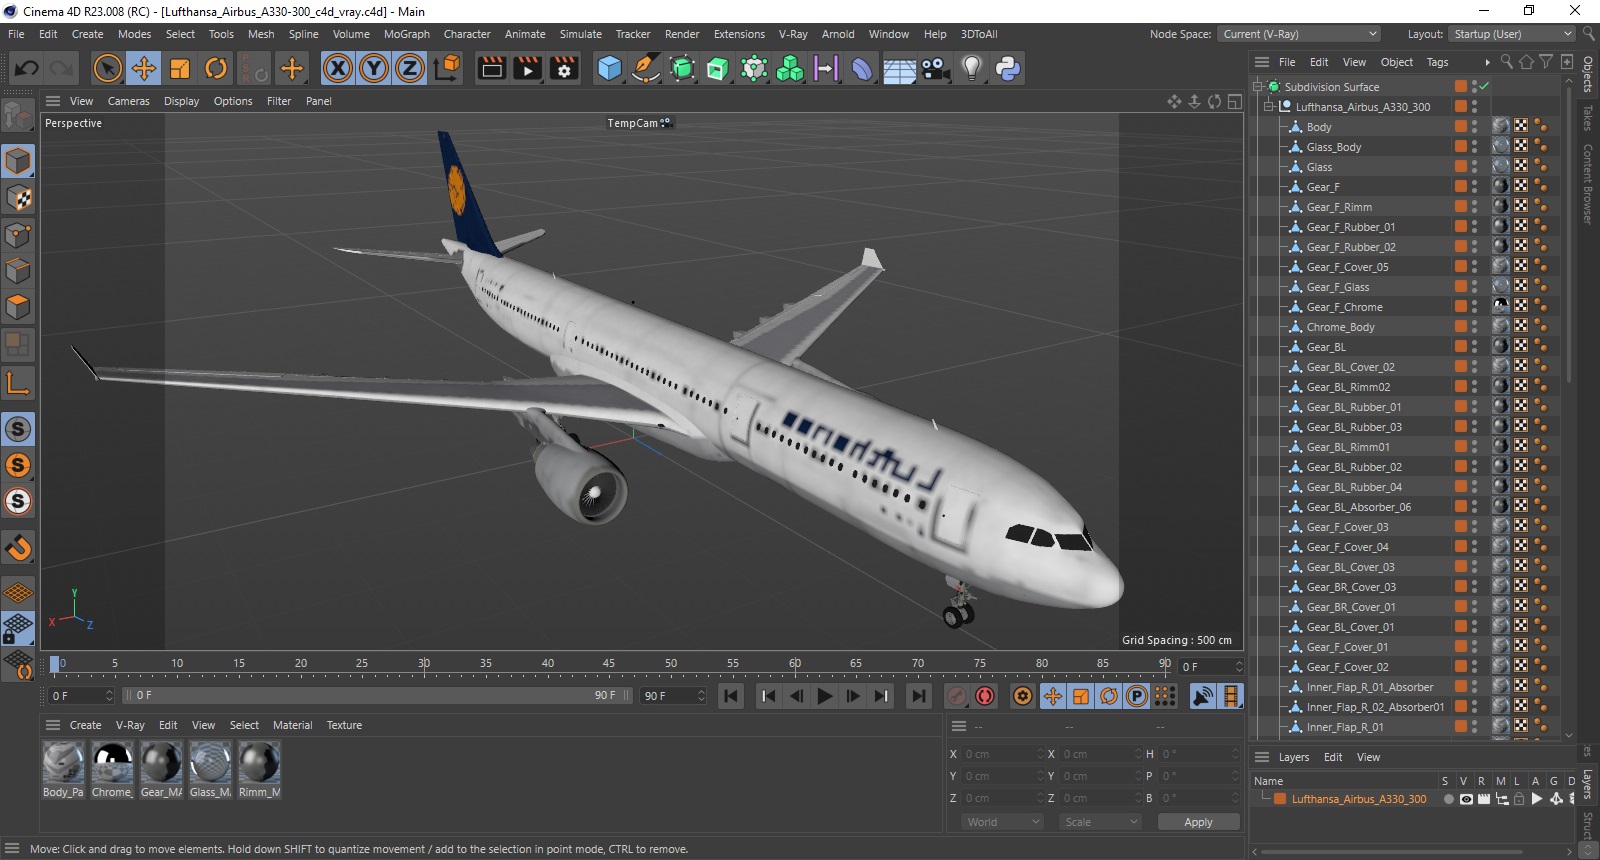Viewport: 1600px width, 860px height.
Task: Open material manager Texture menu
Action: 344,725
